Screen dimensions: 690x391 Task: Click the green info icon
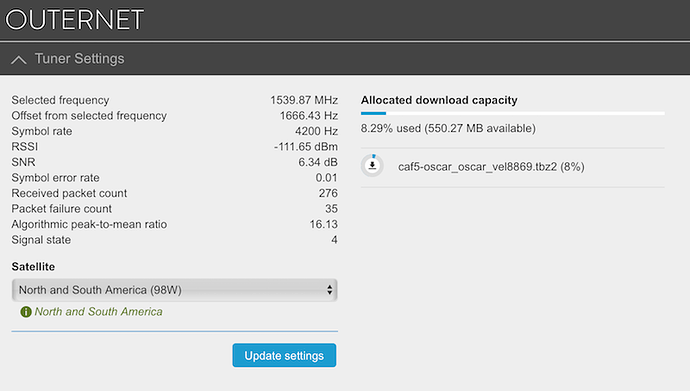[26, 312]
